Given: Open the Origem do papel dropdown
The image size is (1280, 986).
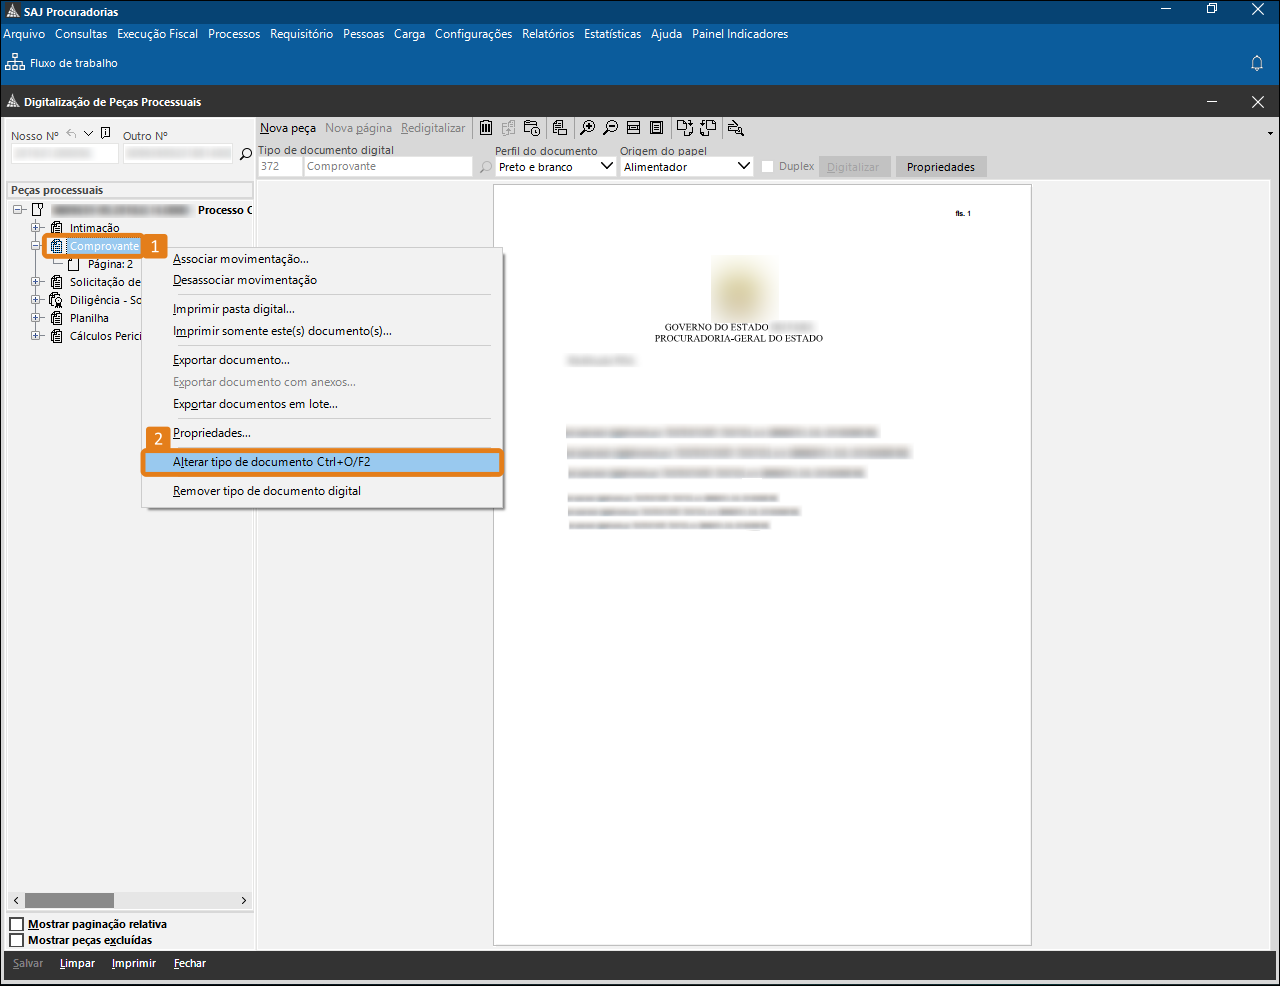Looking at the screenshot, I should coord(743,167).
